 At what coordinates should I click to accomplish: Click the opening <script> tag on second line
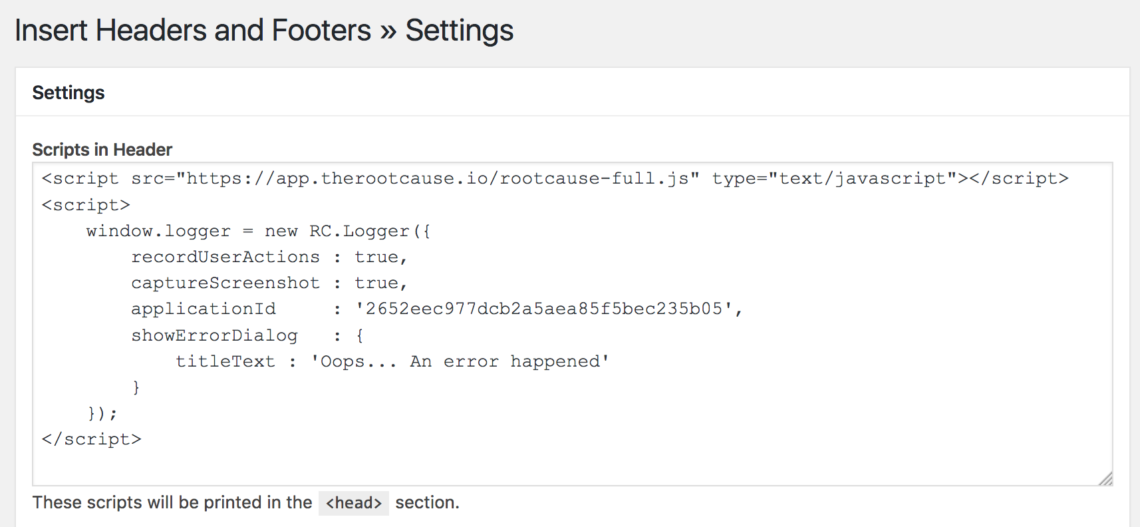pos(86,205)
